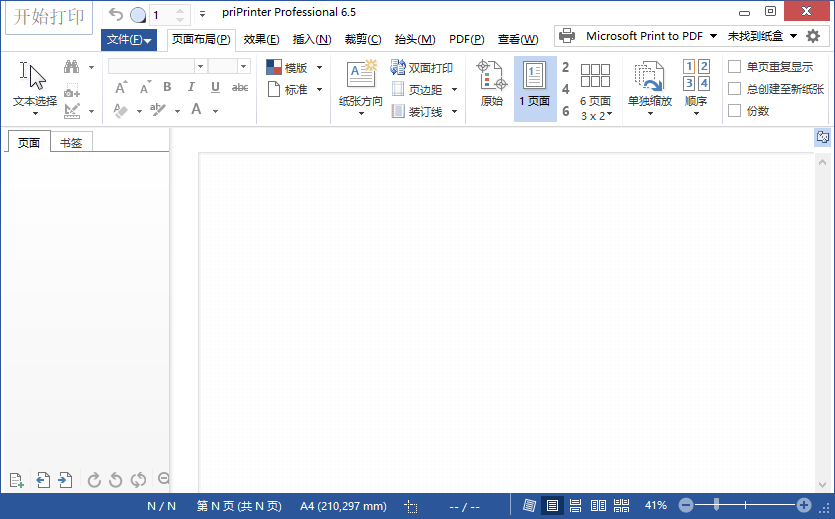Toggle bold B formatting
835x519 pixels.
click(x=167, y=87)
